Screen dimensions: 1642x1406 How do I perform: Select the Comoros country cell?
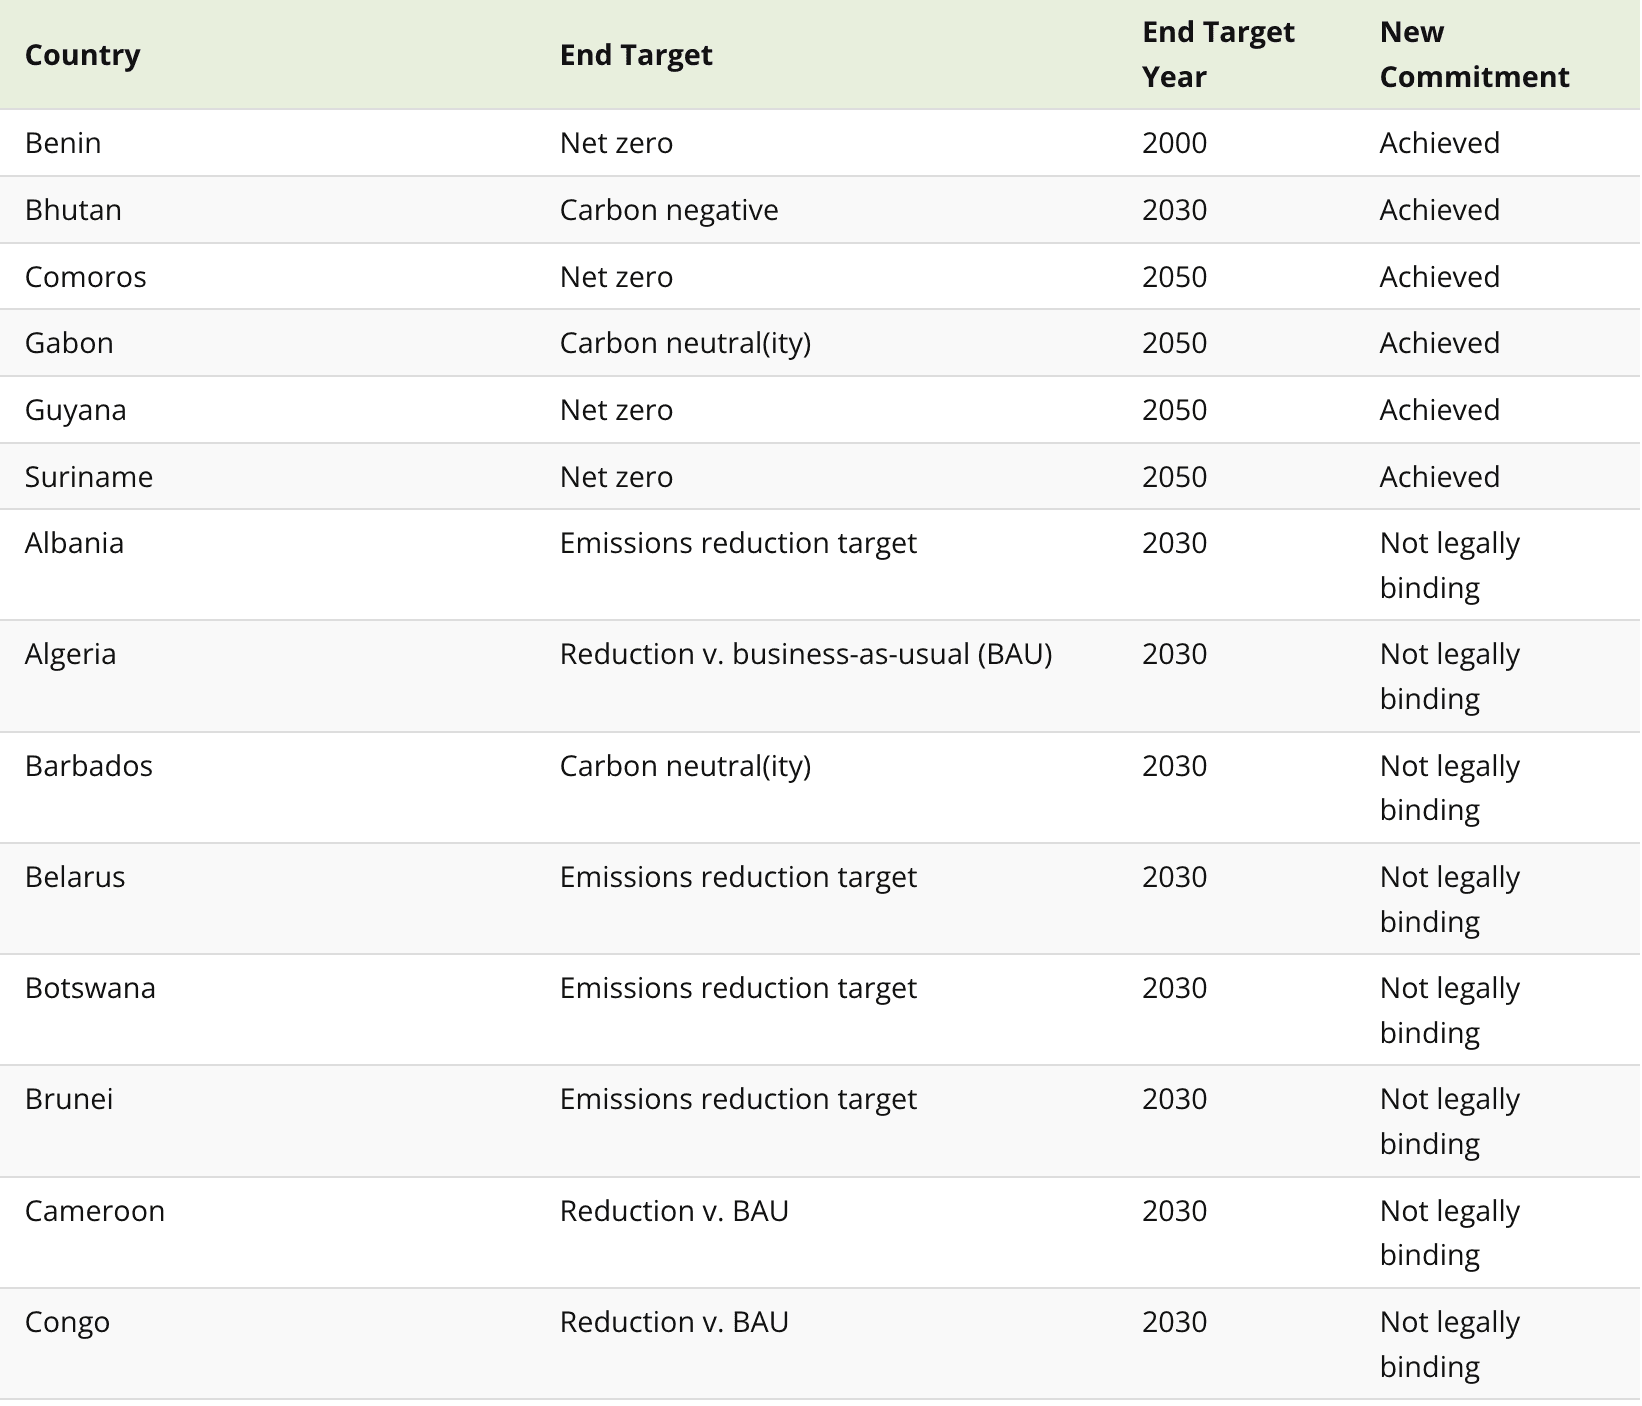[85, 277]
